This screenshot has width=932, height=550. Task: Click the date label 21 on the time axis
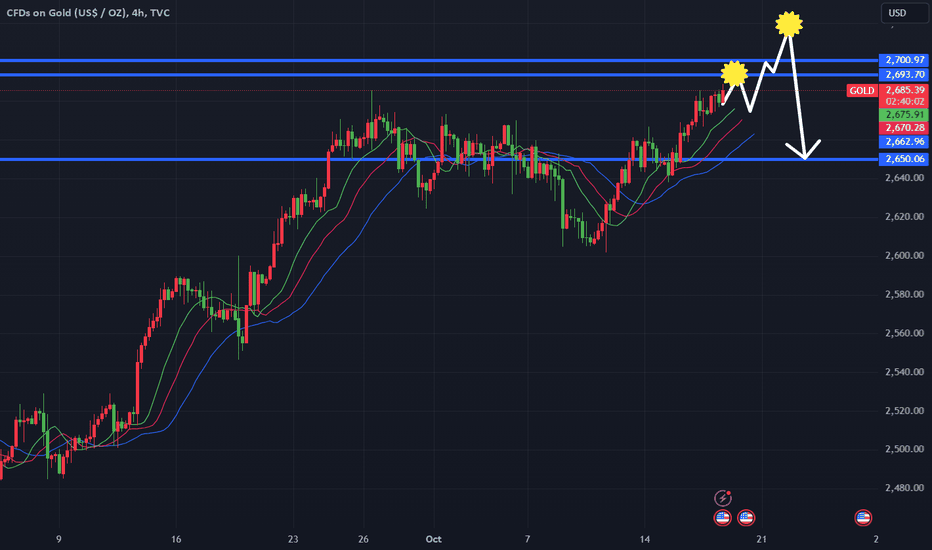pyautogui.click(x=761, y=539)
